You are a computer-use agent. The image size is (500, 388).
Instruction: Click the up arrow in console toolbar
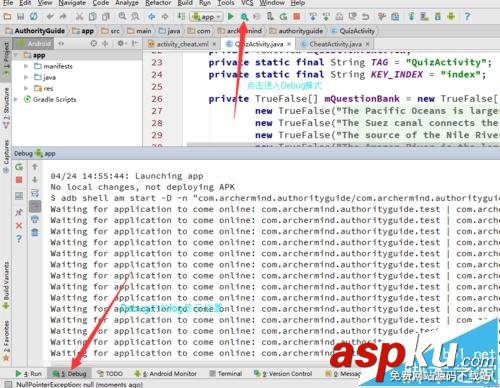click(35, 167)
